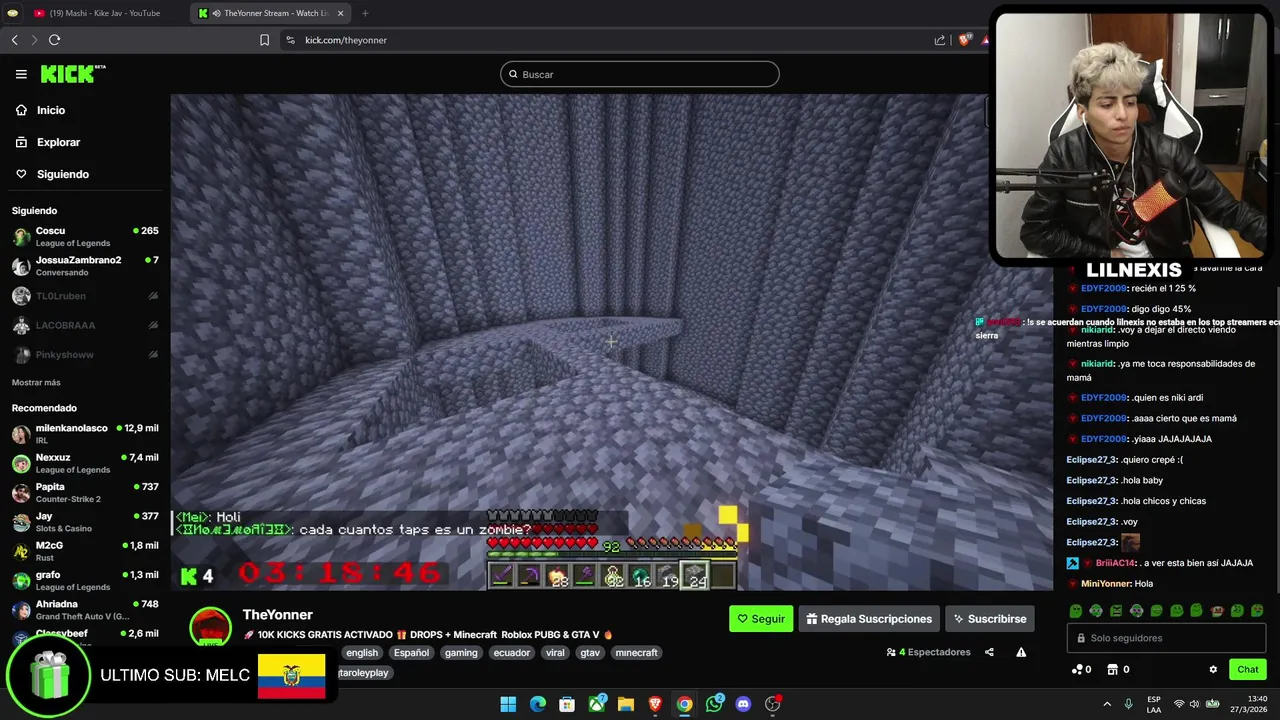Show hidden system tray icons
Viewport: 1280px width, 720px height.
tap(1109, 704)
